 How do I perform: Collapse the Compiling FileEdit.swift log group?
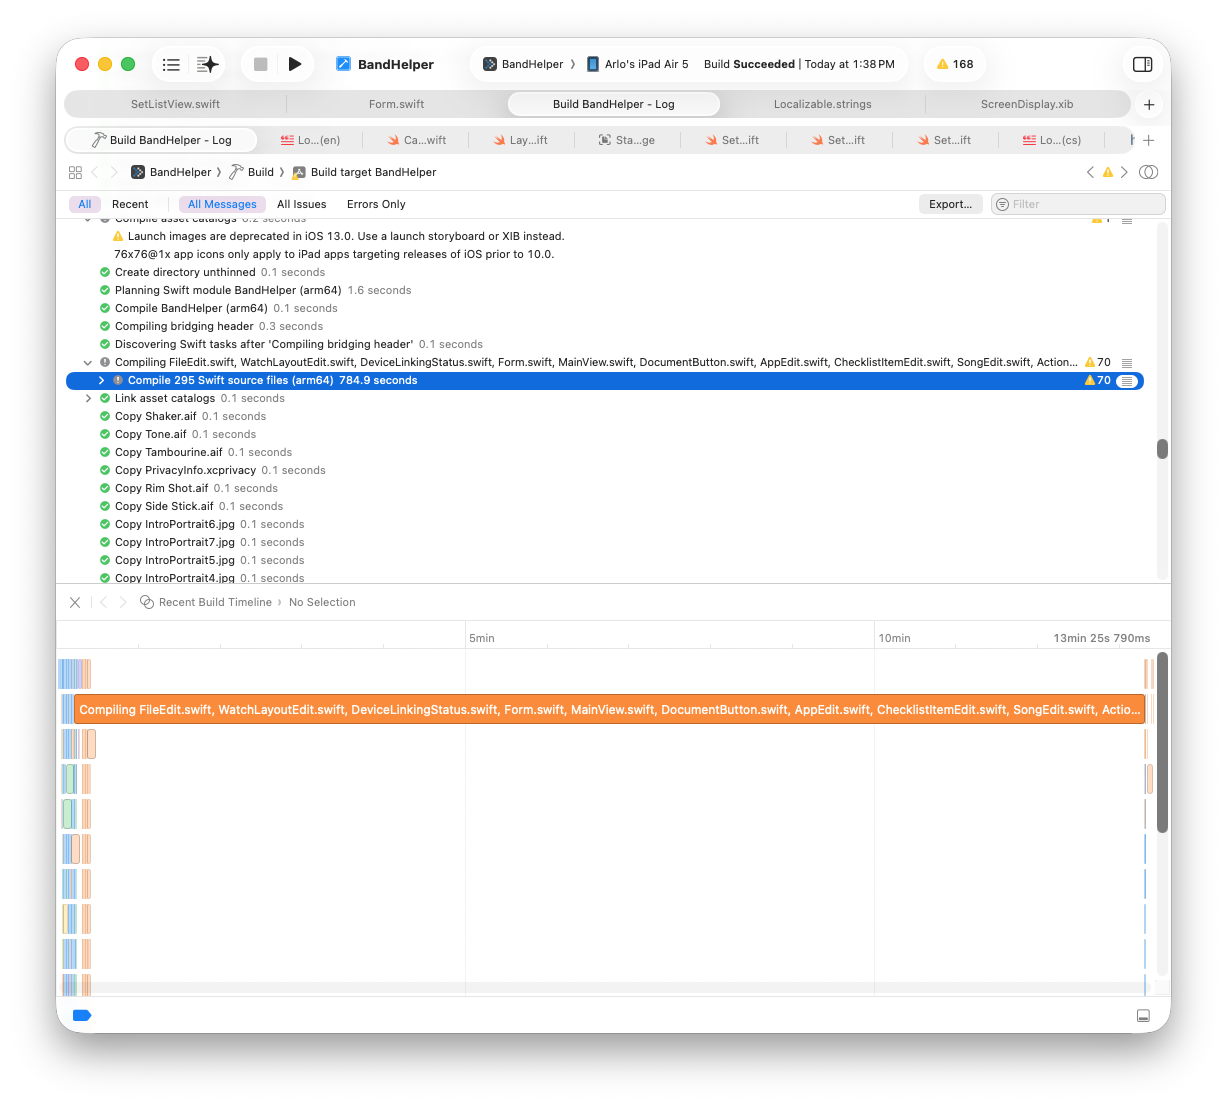88,363
